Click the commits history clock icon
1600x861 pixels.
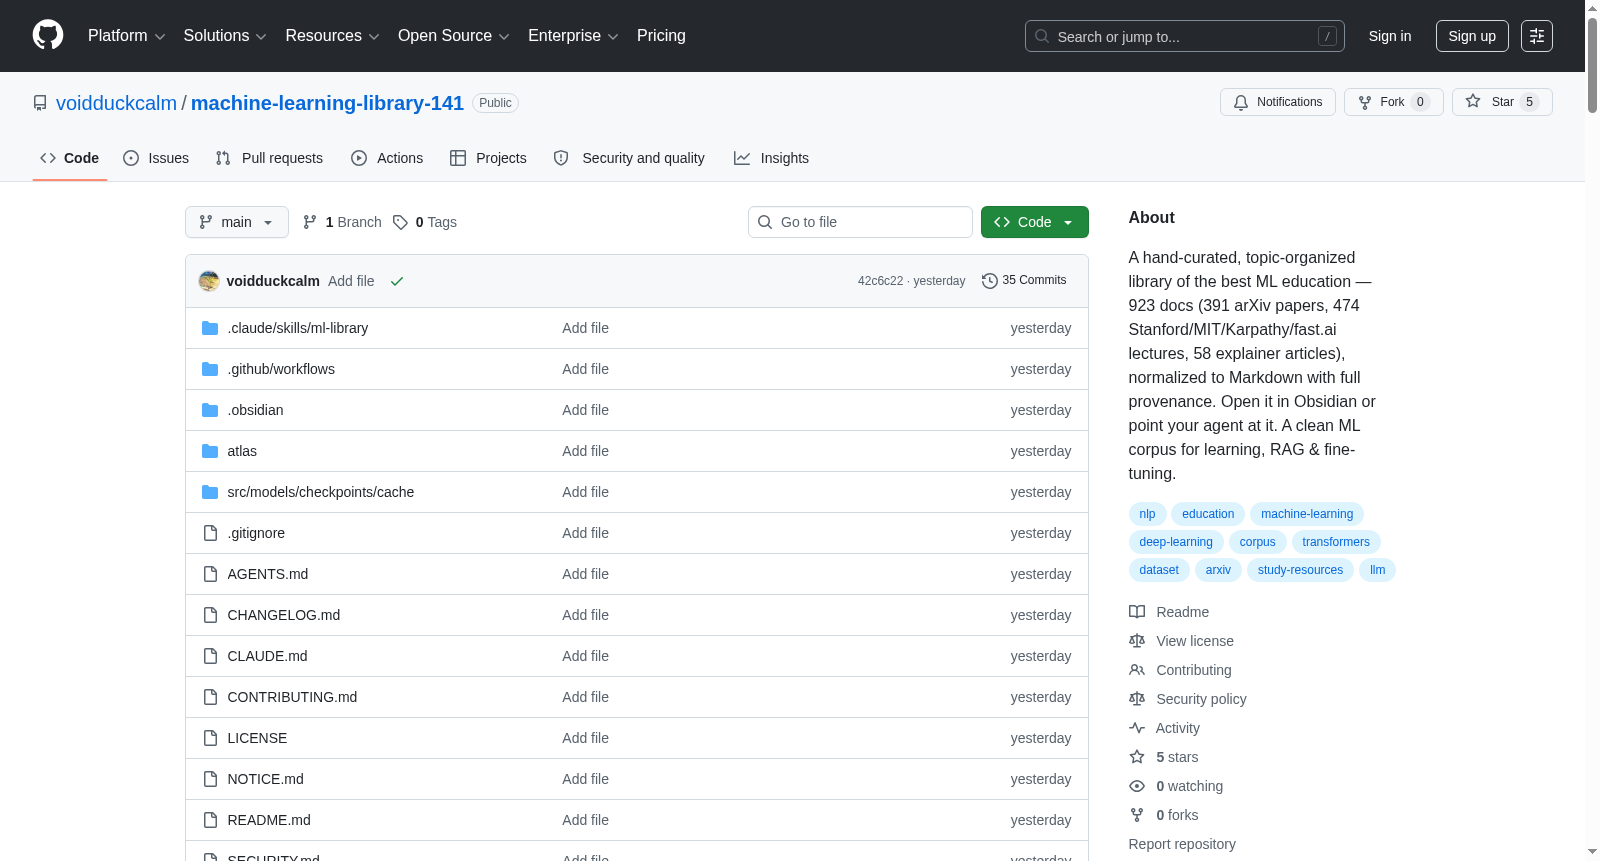tap(990, 281)
